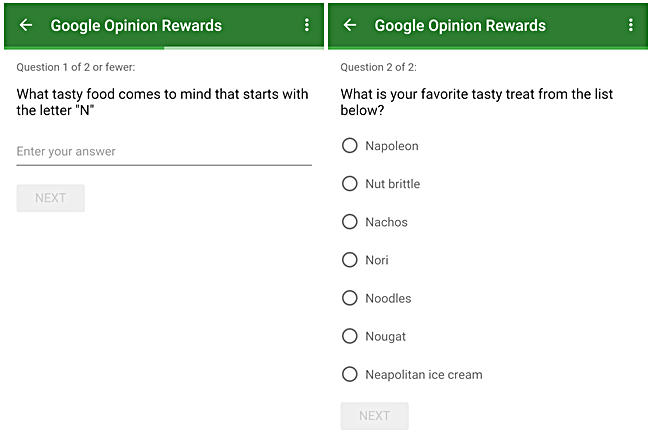The height and width of the screenshot is (439, 653).
Task: Select Neapolitan ice cream option
Action: (x=350, y=375)
